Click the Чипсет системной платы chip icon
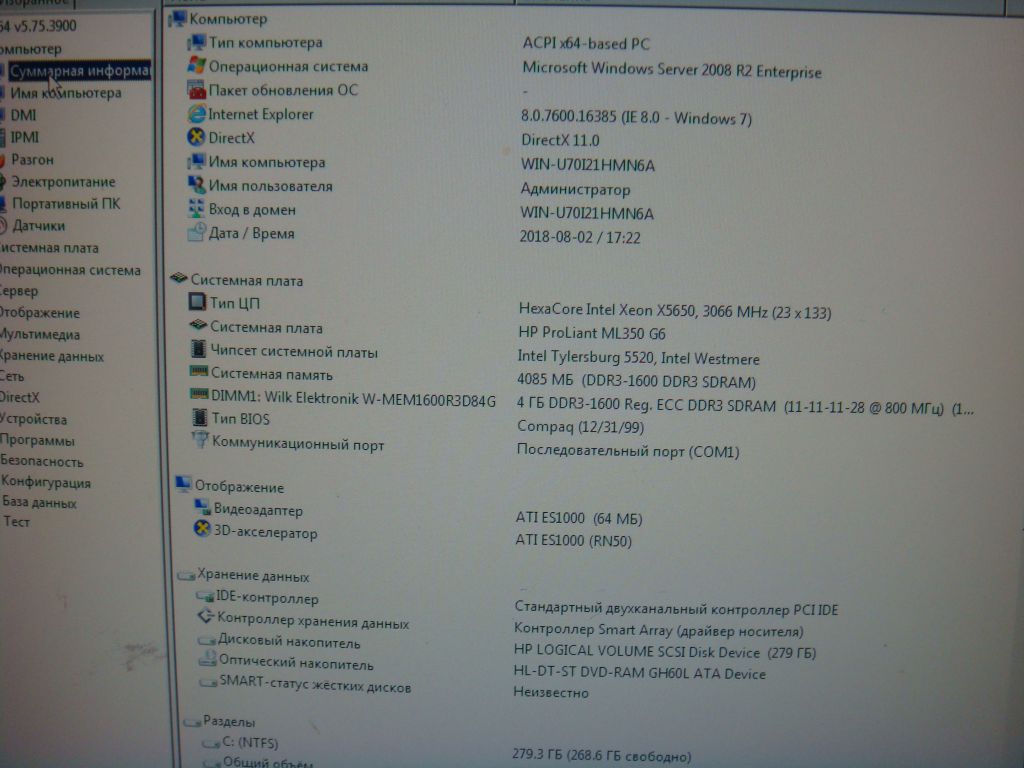 (198, 351)
